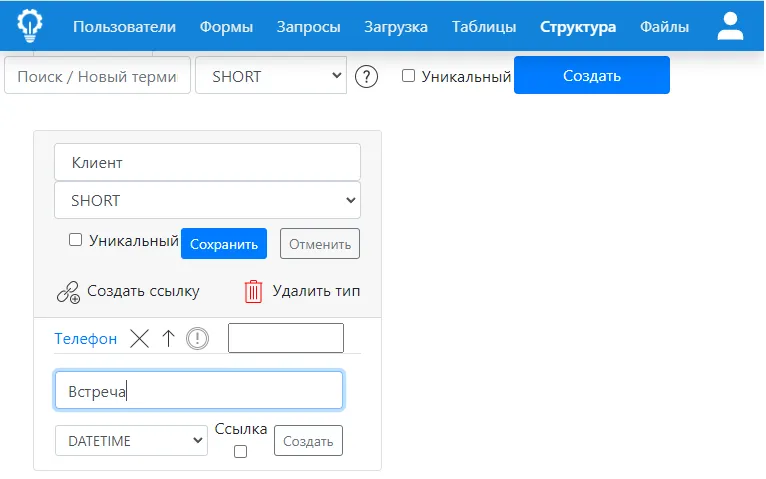Viewport: 766px width, 479px height.
Task: Open the SHORT dropdown under Клиент field
Action: click(208, 200)
